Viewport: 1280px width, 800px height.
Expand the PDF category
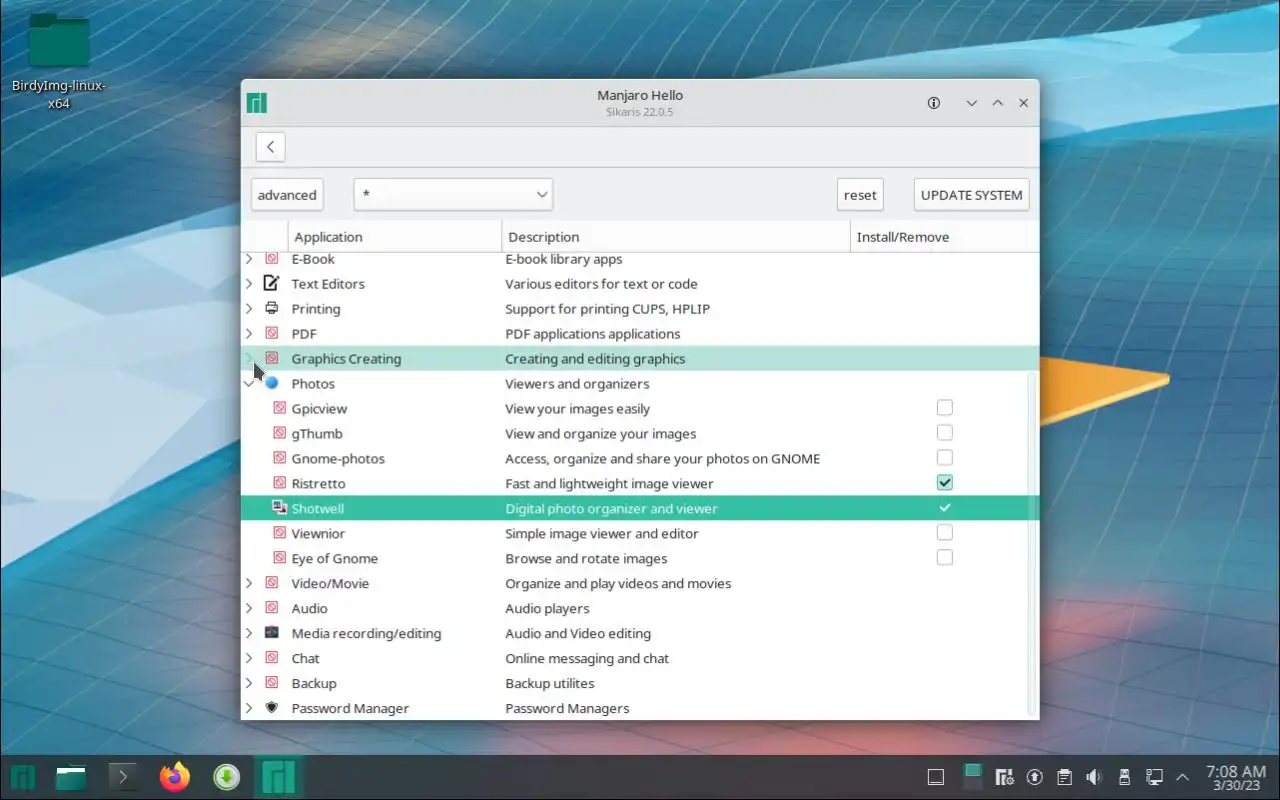249,333
